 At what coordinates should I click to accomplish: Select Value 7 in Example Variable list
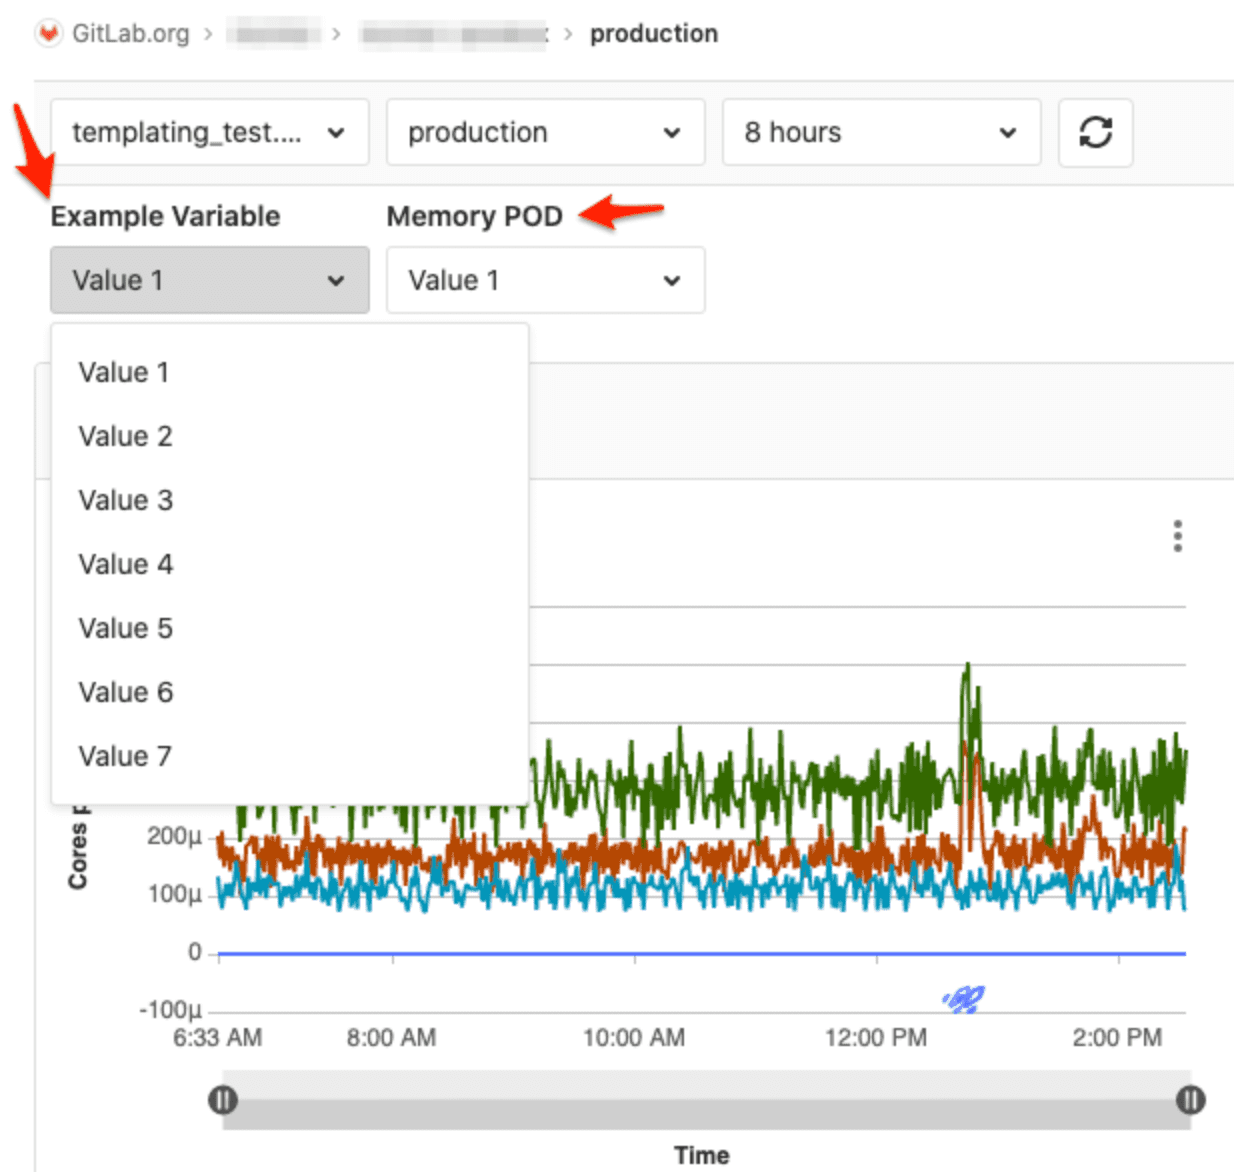pos(124,756)
